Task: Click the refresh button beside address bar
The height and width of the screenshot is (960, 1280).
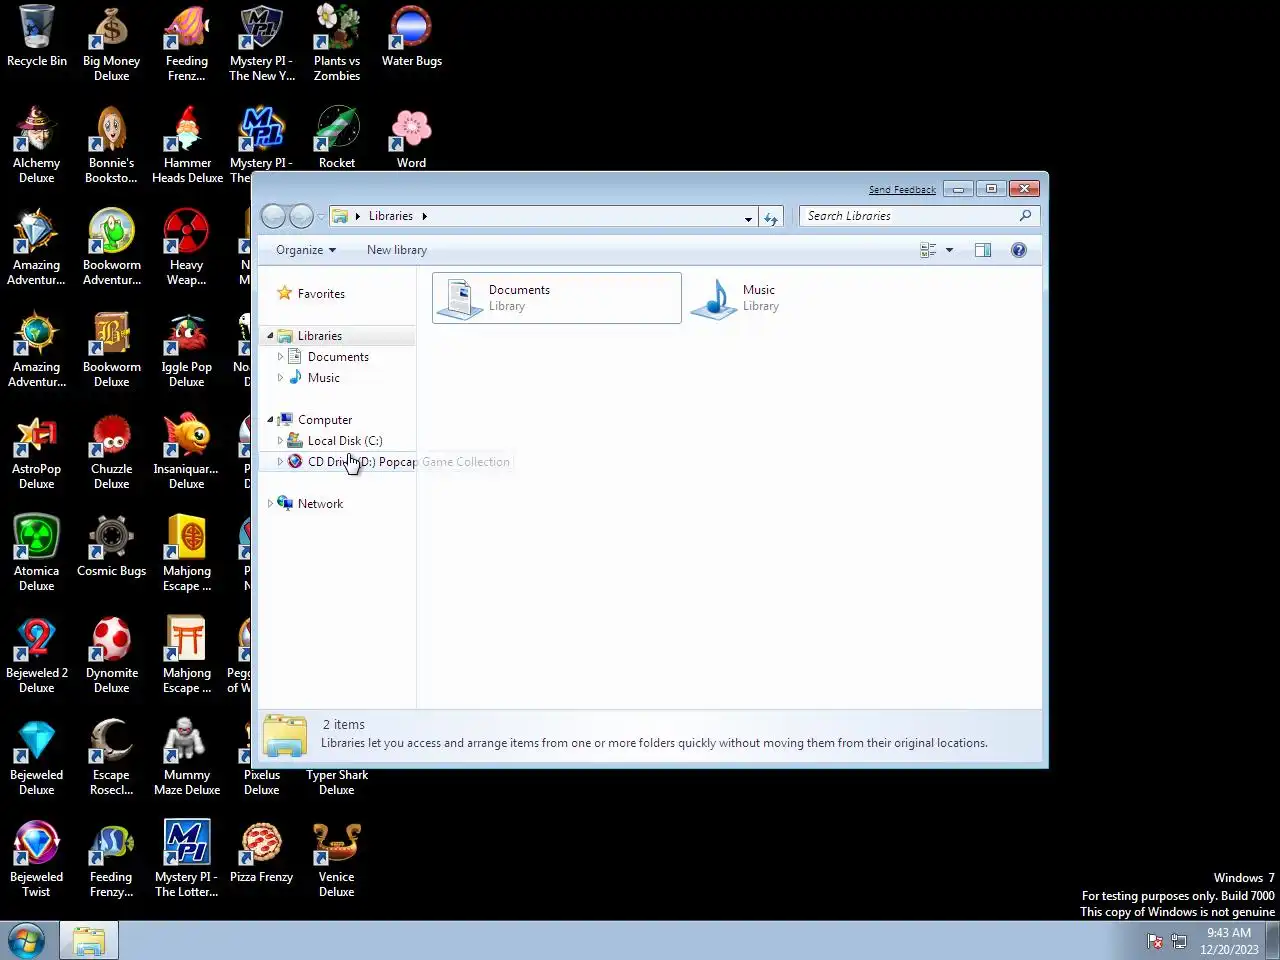Action: point(771,217)
